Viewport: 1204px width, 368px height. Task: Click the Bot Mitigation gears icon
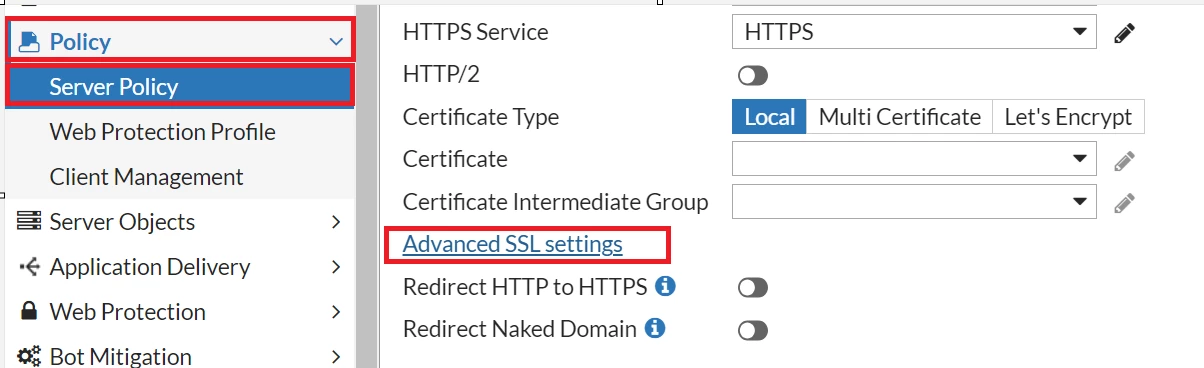[x=29, y=356]
